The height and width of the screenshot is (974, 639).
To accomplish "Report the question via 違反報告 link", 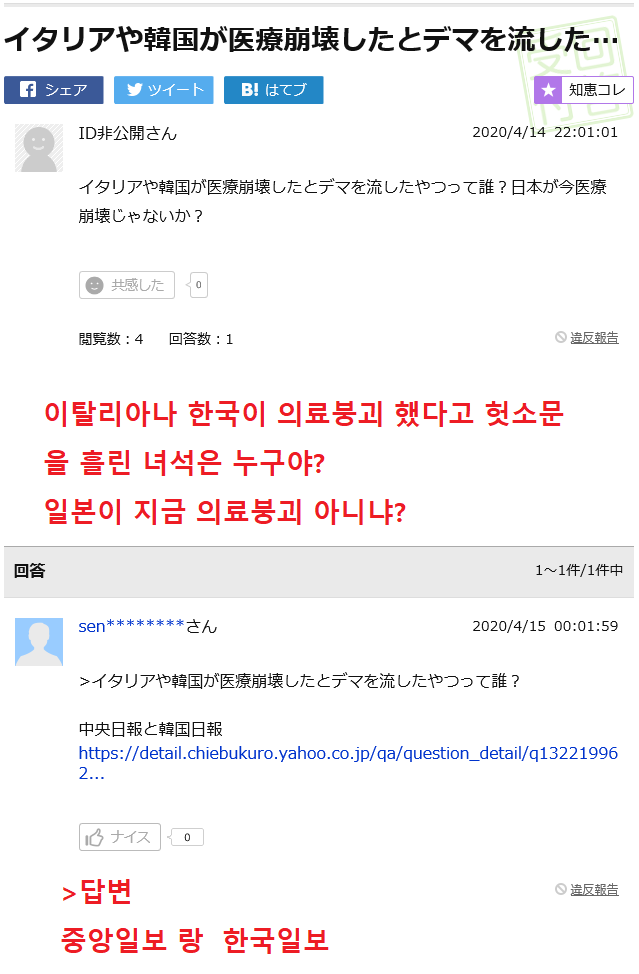I will [594, 338].
